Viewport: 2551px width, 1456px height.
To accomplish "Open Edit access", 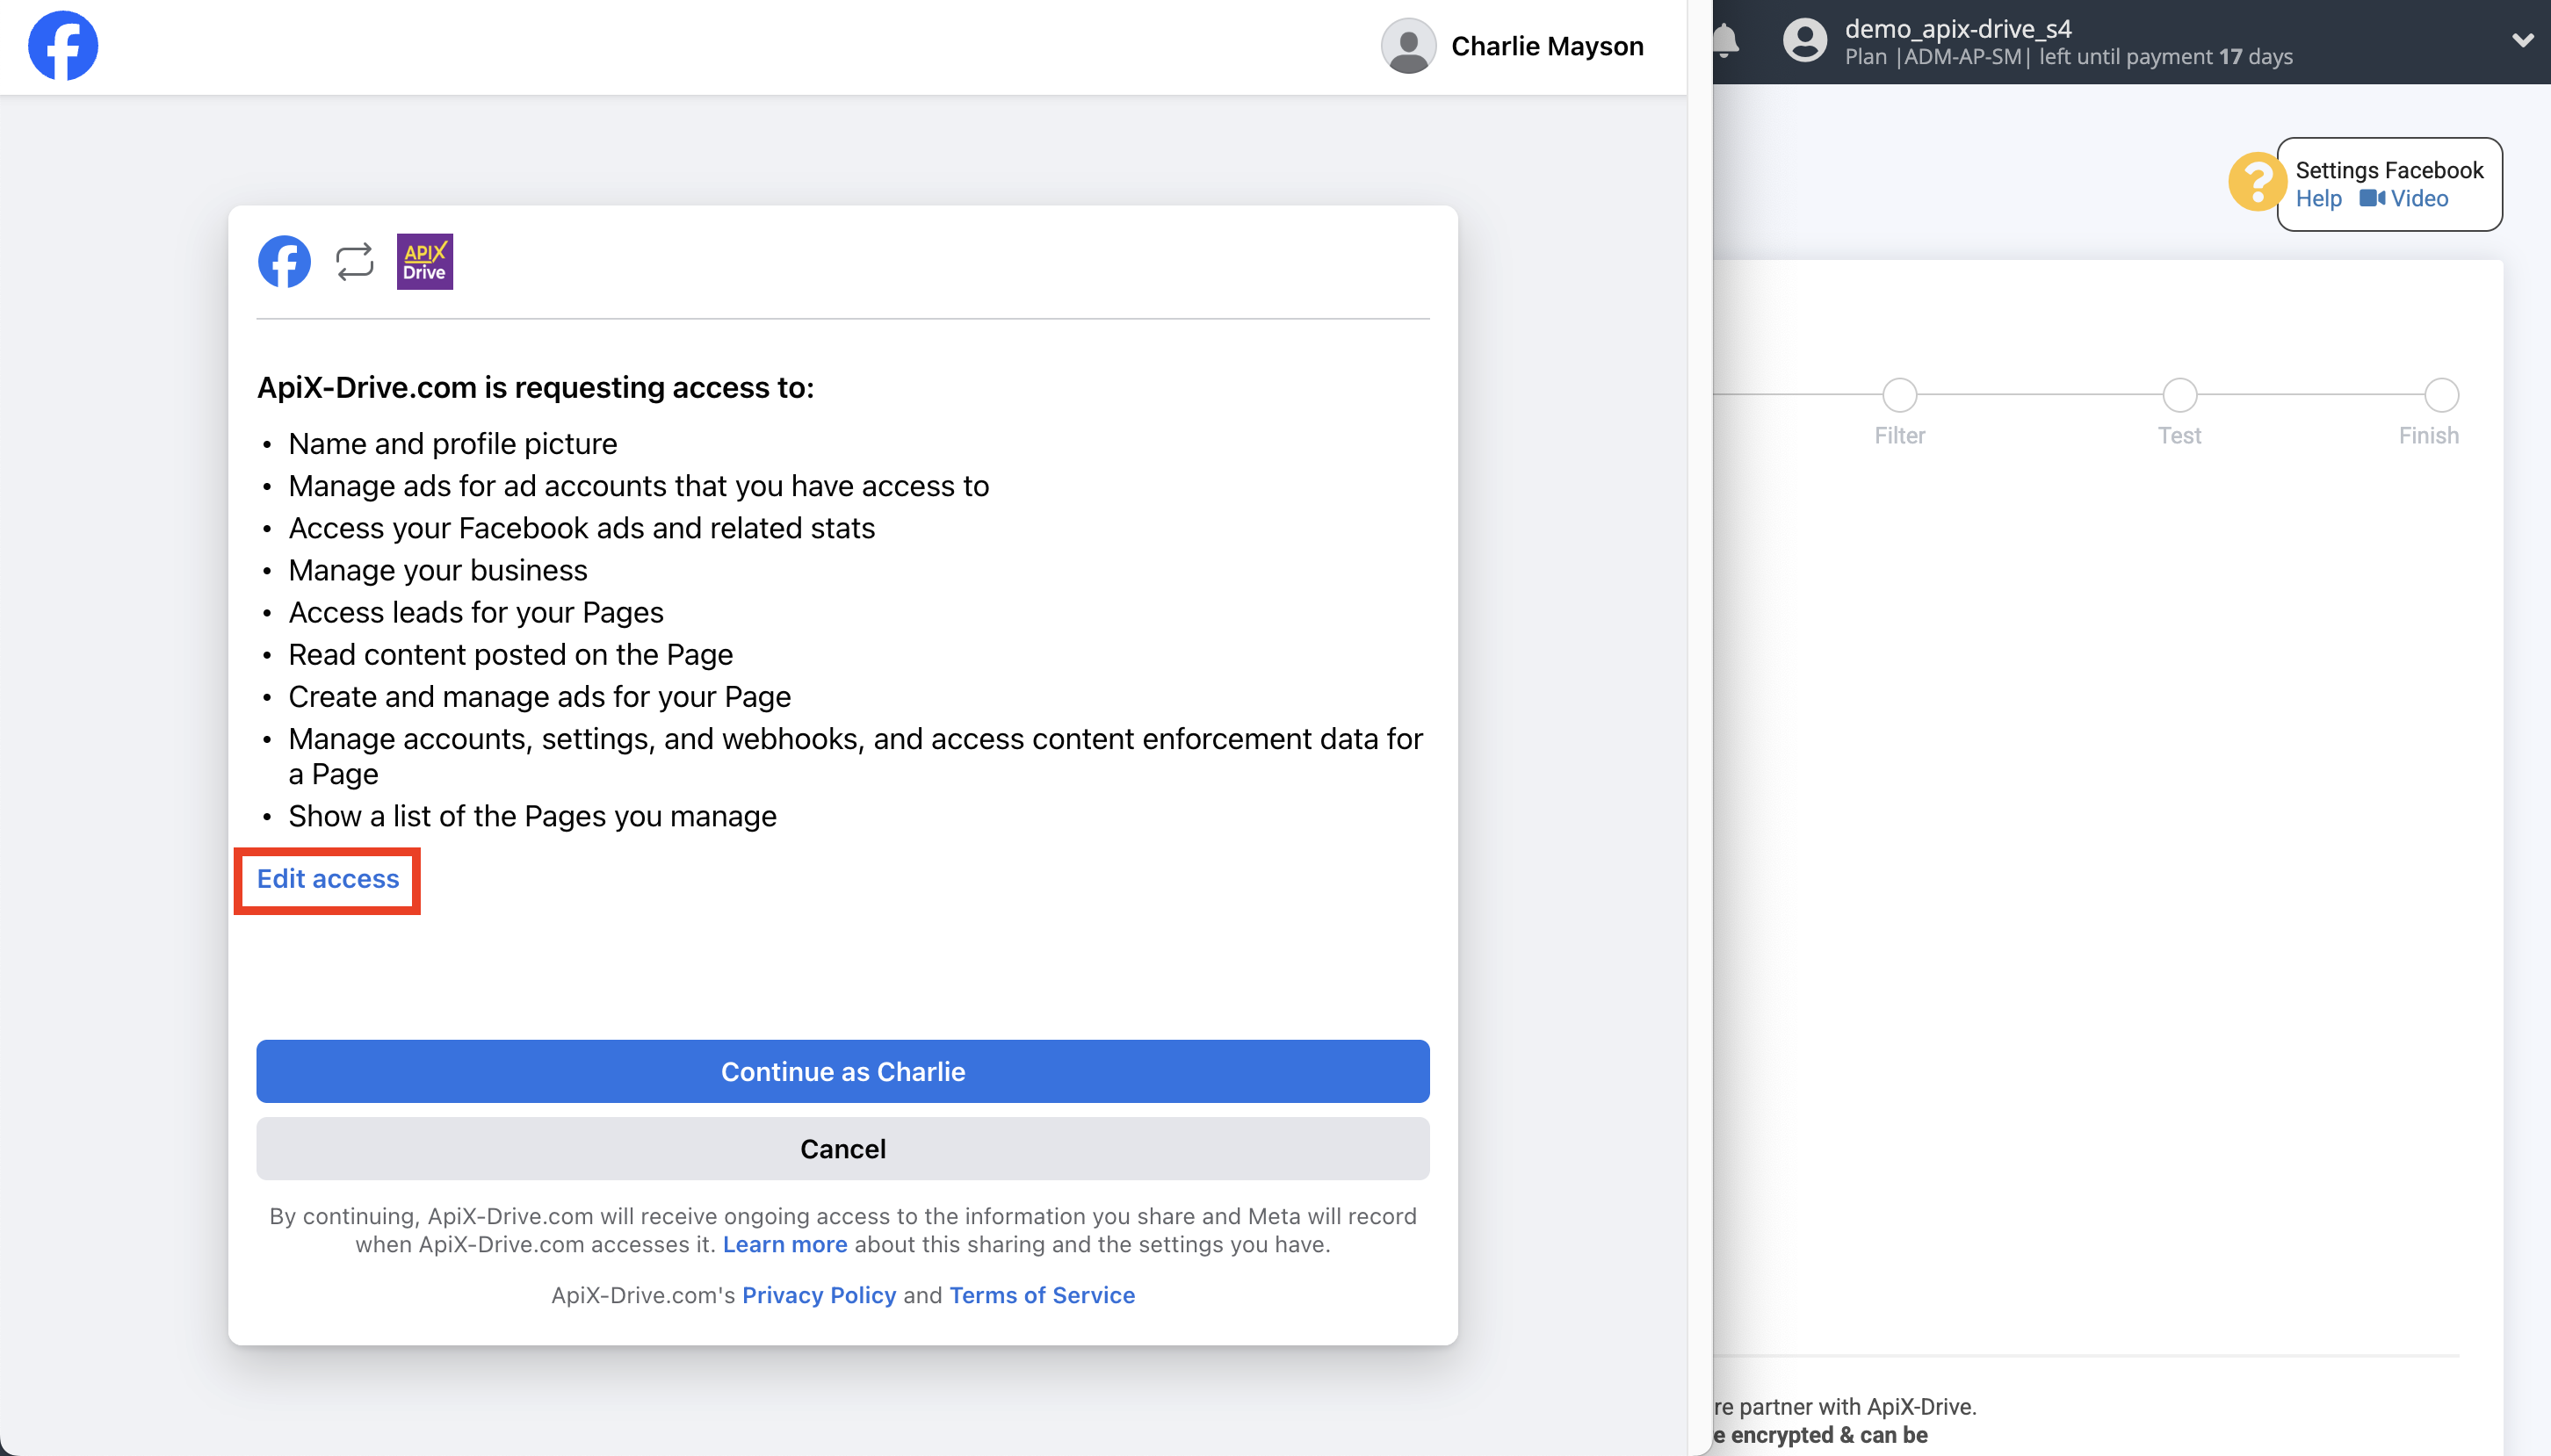I will pyautogui.click(x=327, y=879).
